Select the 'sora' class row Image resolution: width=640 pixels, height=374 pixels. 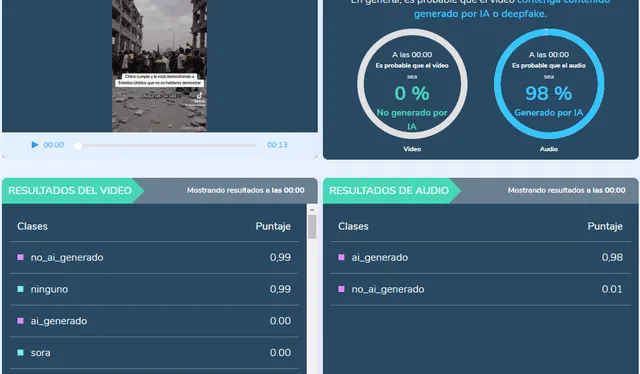154,353
